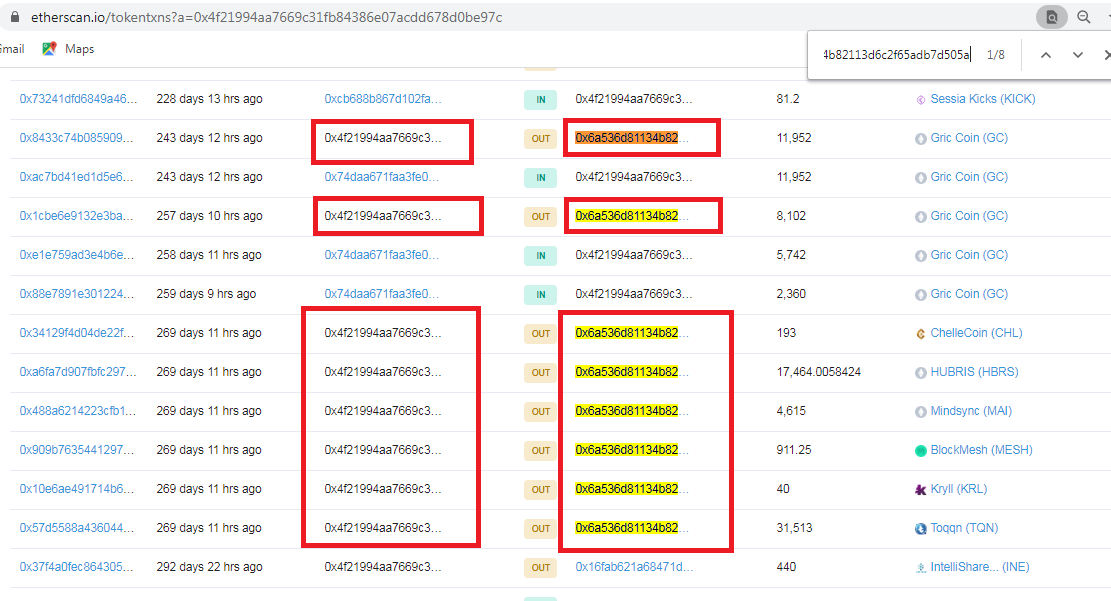1111x601 pixels.
Task: Open the Sessia Kicks (KICK) token link
Action: pos(983,99)
